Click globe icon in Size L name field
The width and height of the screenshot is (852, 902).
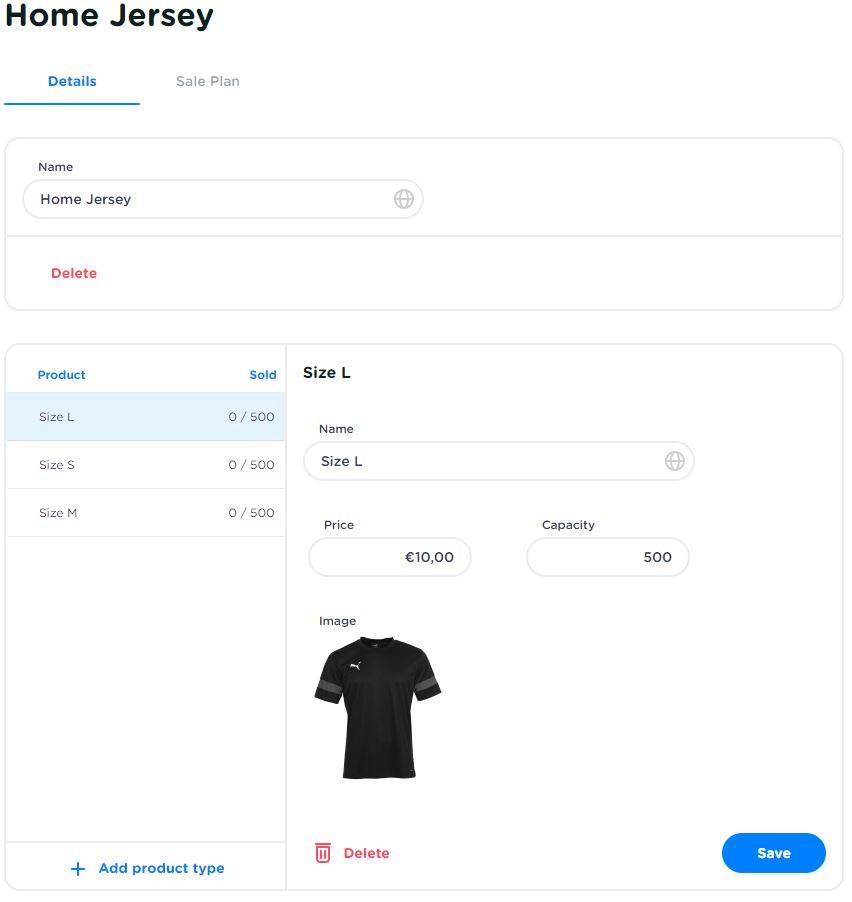(x=675, y=461)
